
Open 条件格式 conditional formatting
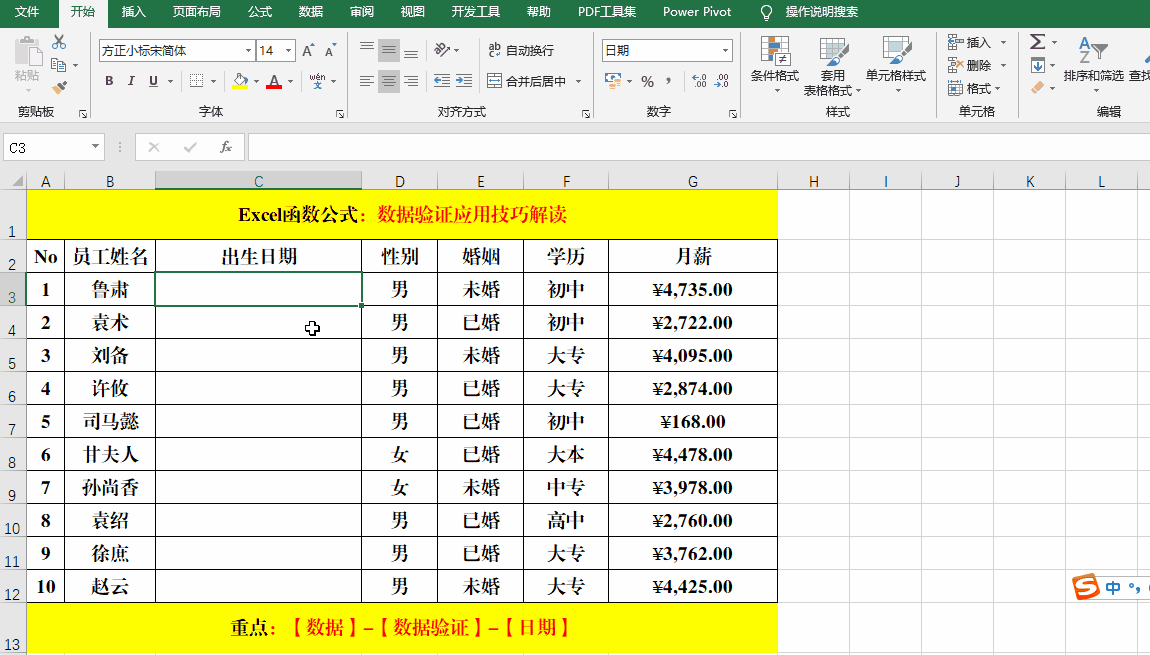pyautogui.click(x=774, y=66)
